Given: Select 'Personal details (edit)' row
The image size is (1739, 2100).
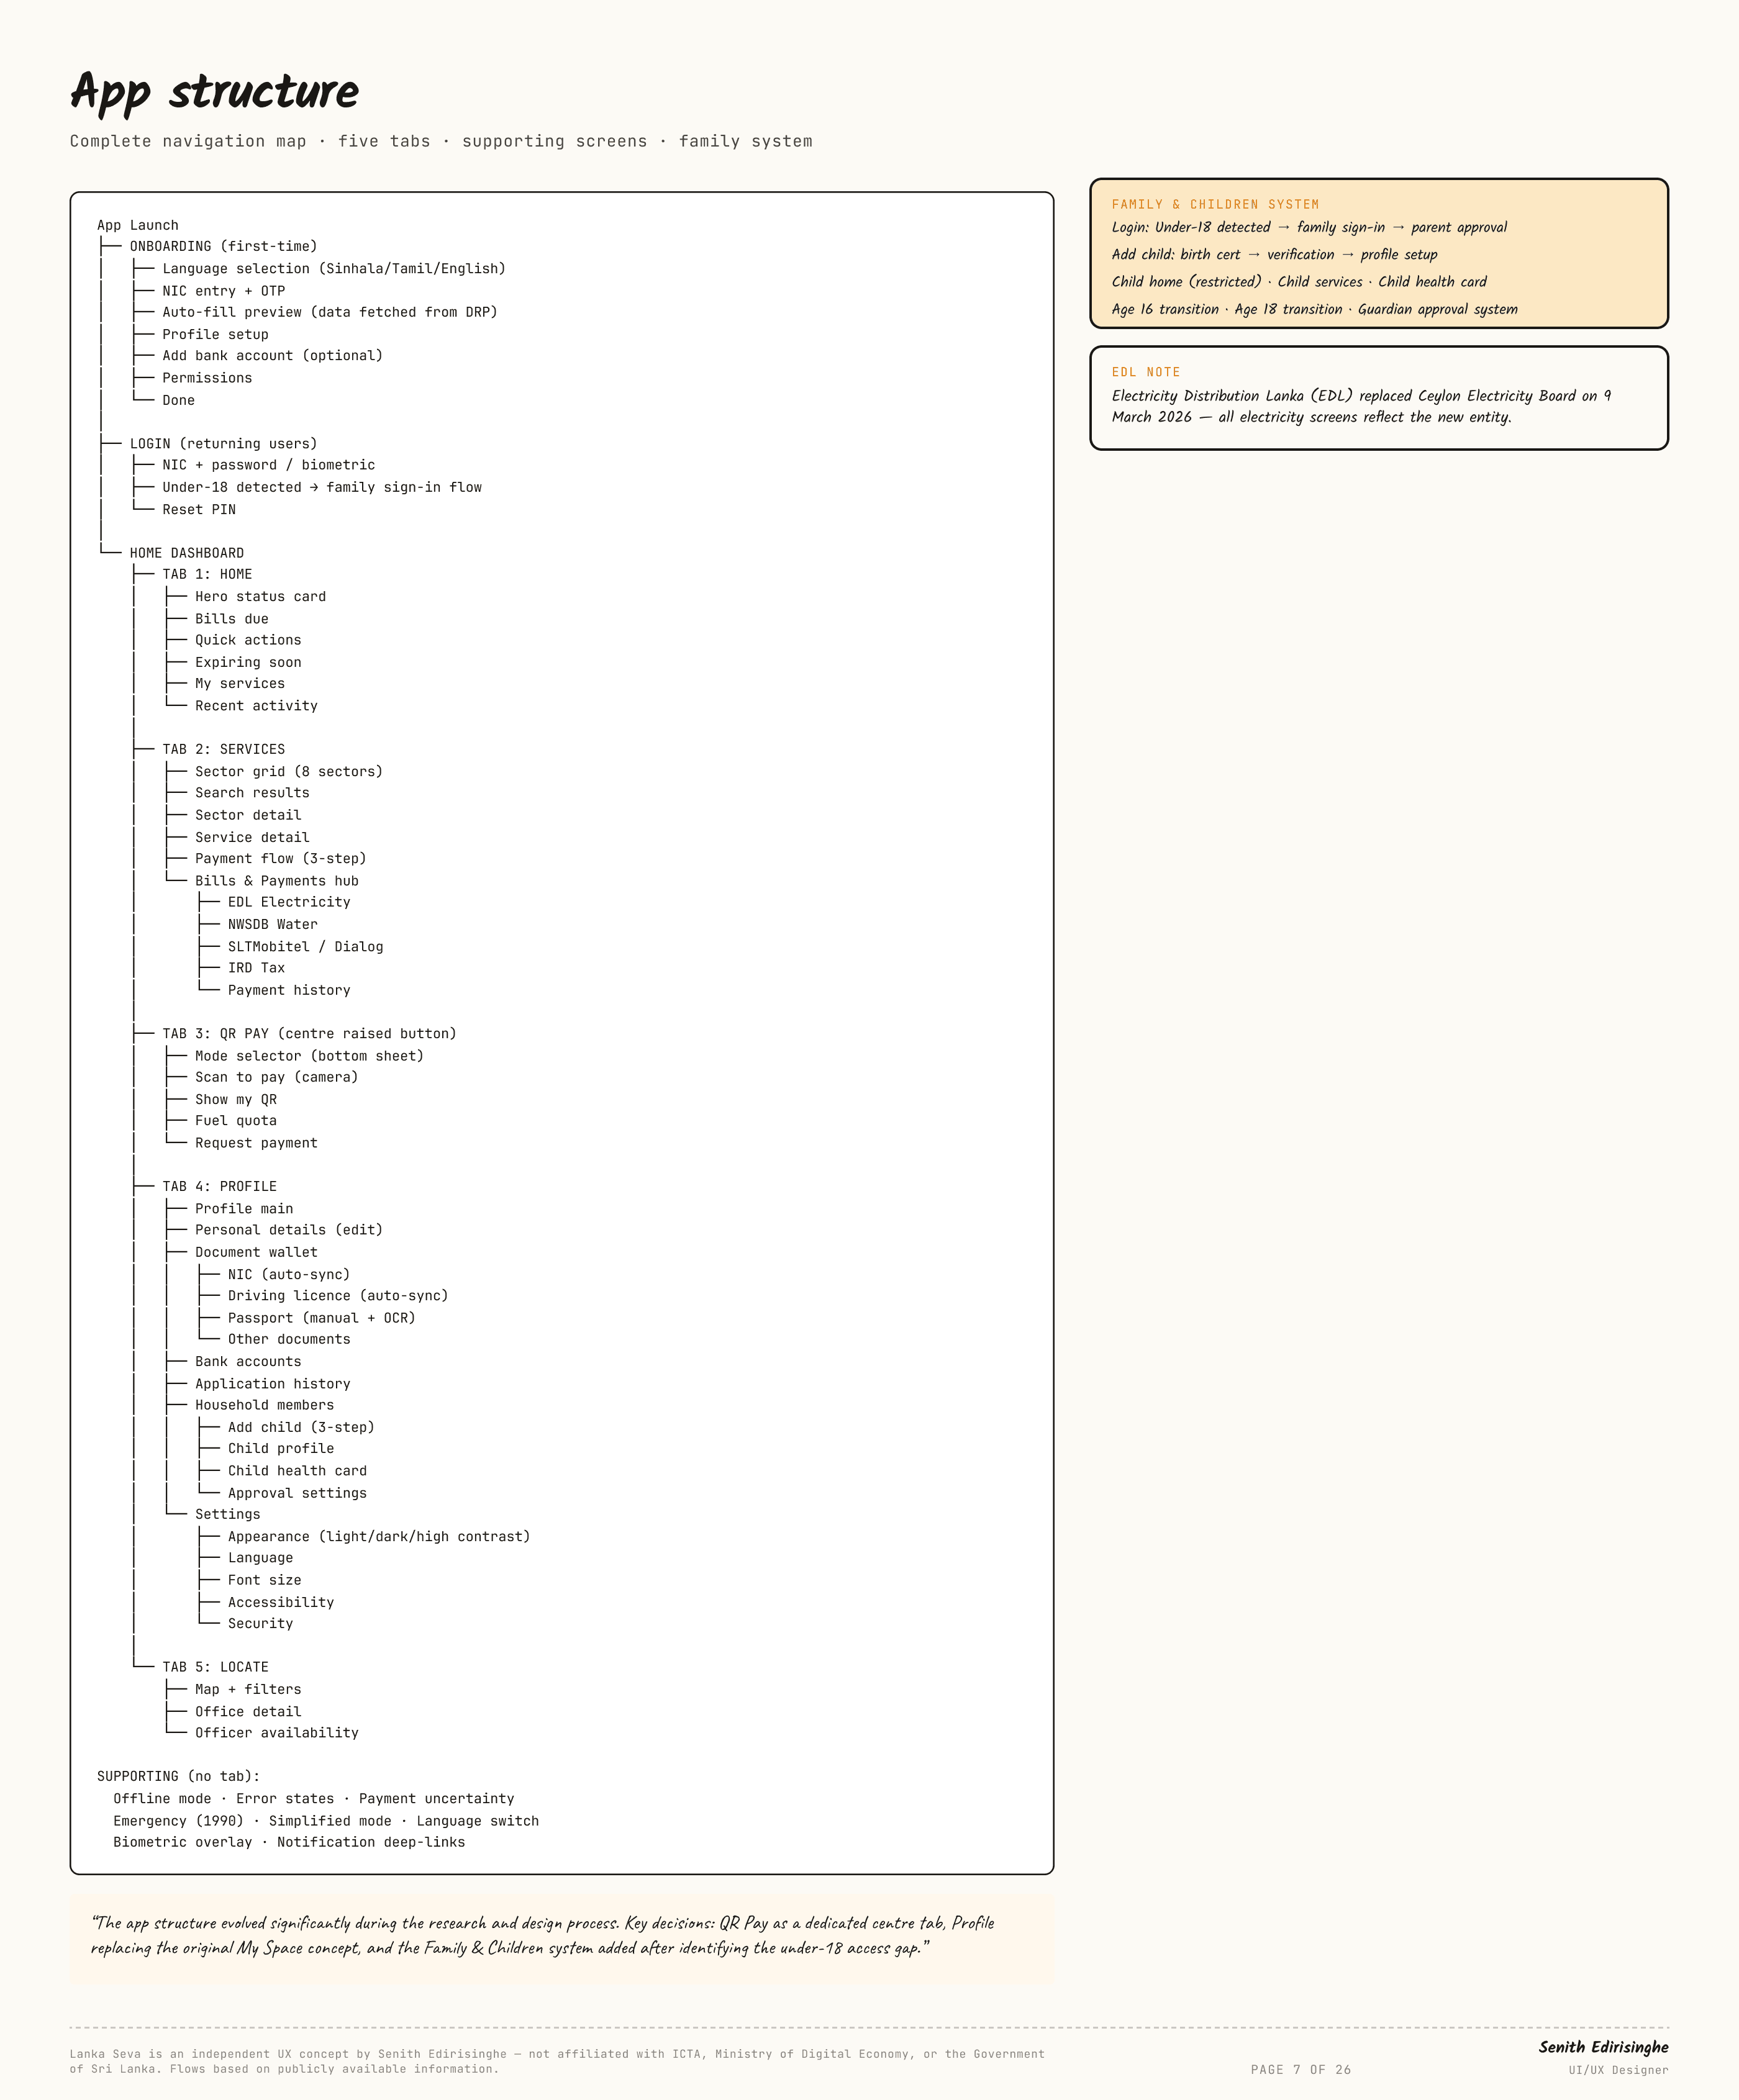Looking at the screenshot, I should (x=289, y=1230).
